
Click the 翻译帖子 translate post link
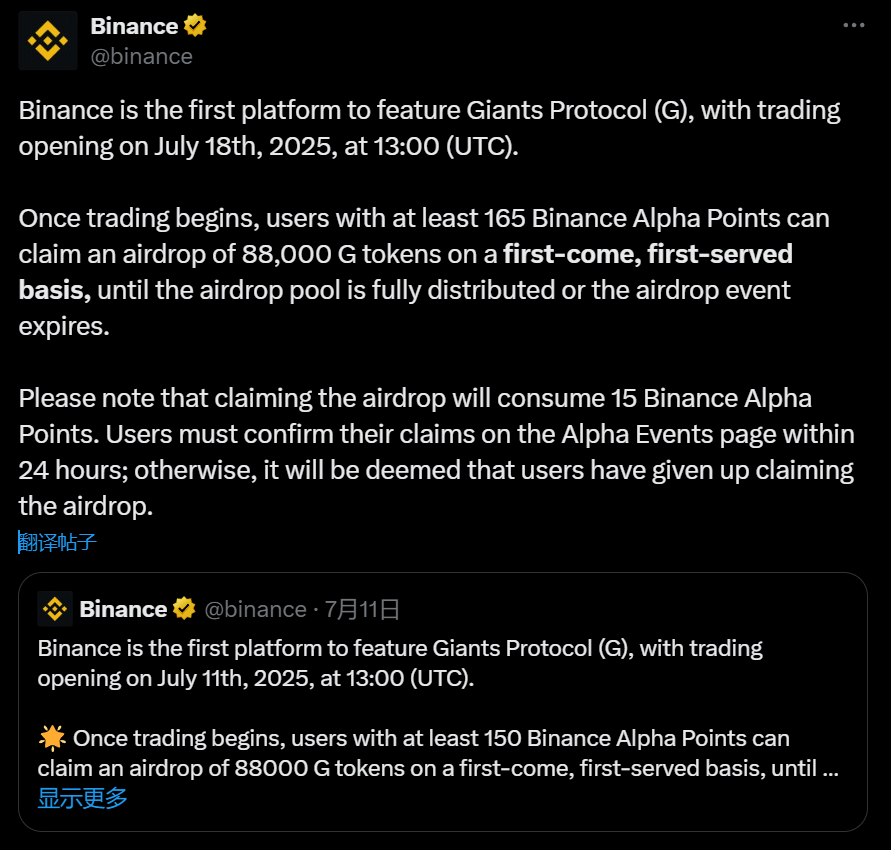coord(58,542)
